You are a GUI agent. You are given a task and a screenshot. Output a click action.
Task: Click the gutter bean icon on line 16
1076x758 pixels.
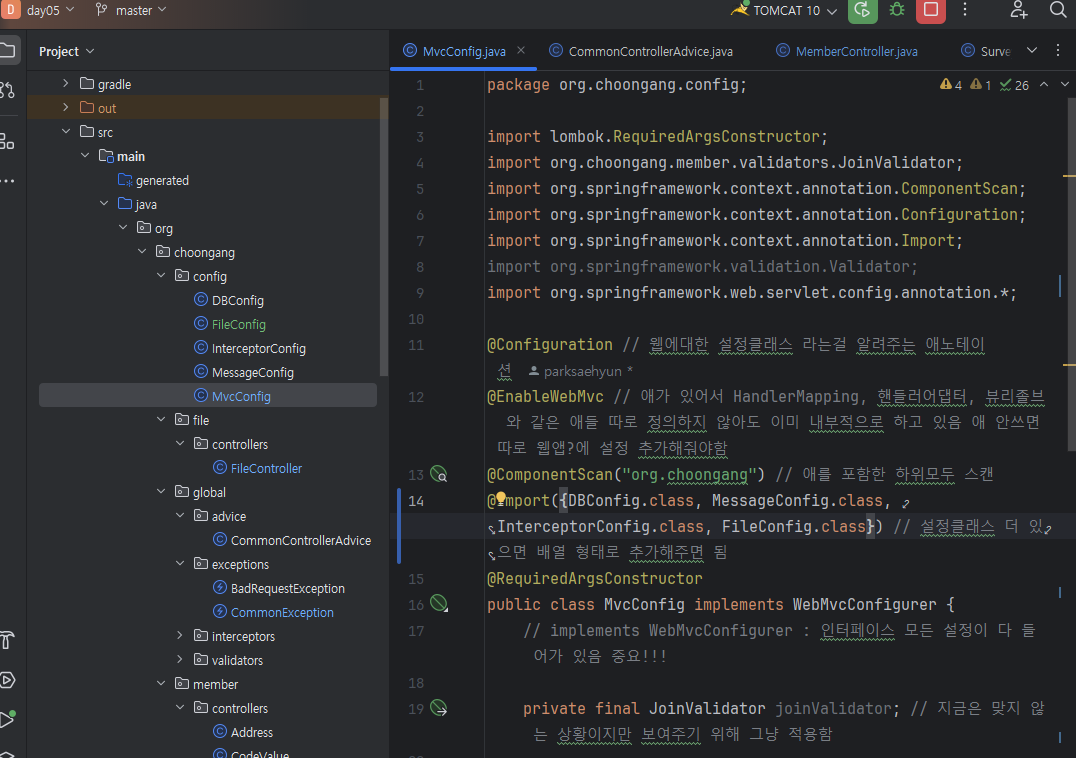tap(438, 603)
